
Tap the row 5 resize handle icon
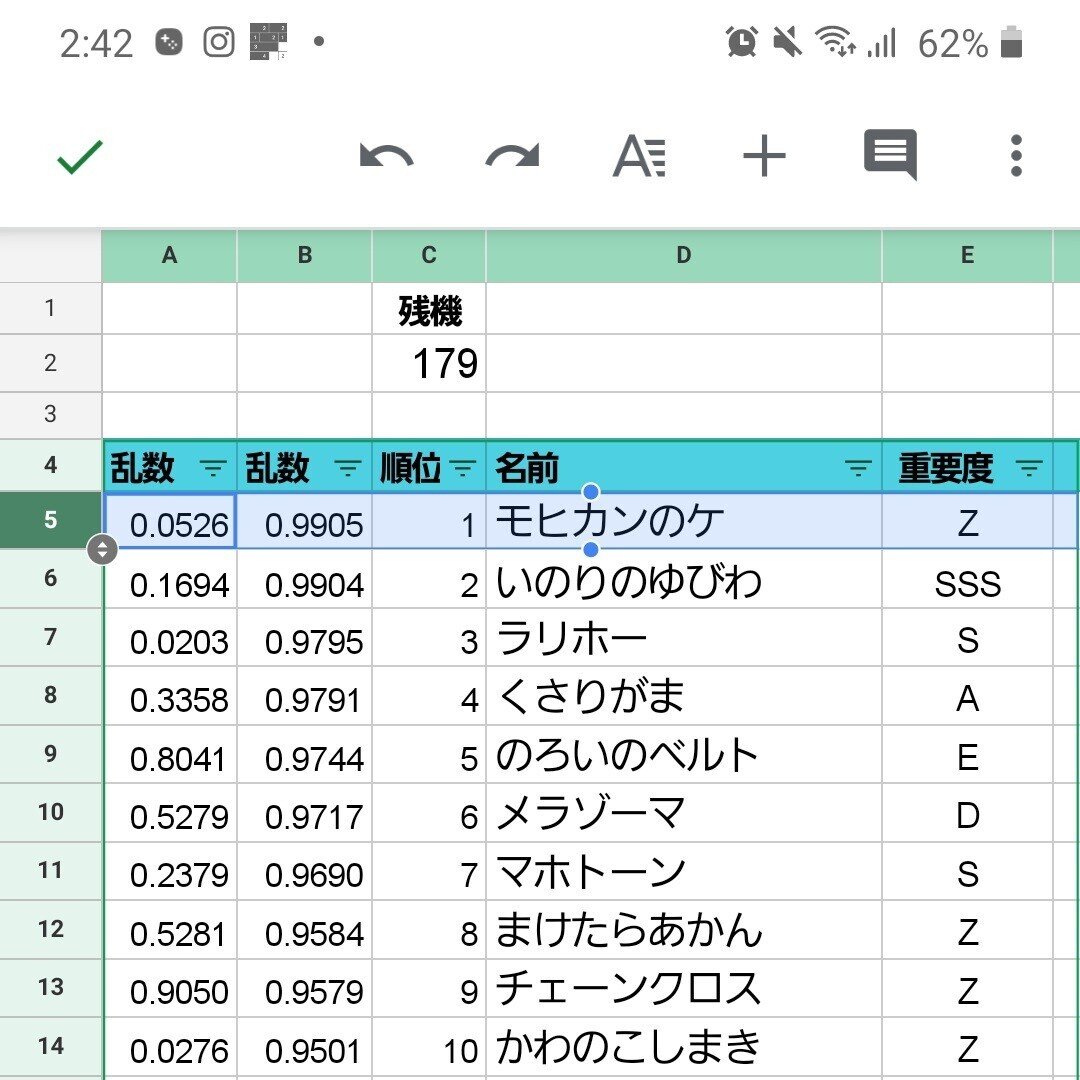pyautogui.click(x=102, y=549)
